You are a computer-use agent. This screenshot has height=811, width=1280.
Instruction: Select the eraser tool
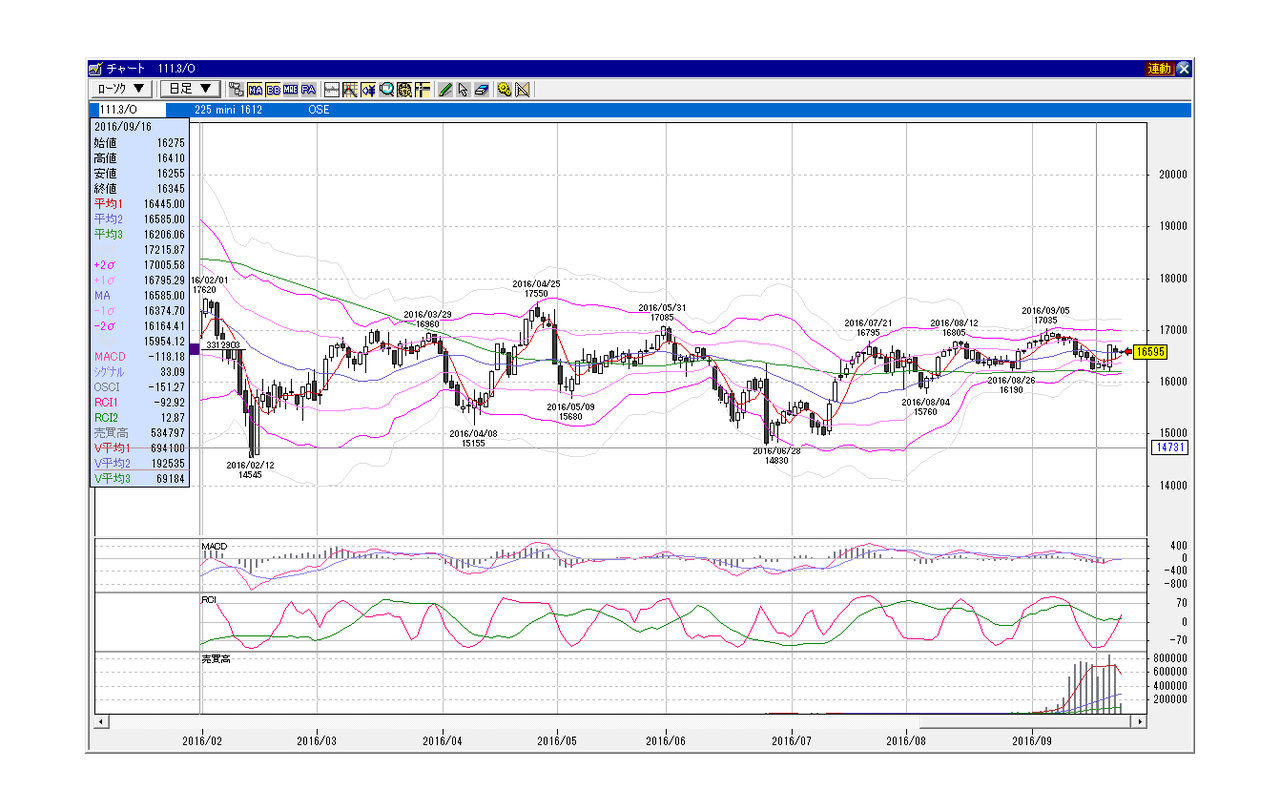tap(481, 89)
